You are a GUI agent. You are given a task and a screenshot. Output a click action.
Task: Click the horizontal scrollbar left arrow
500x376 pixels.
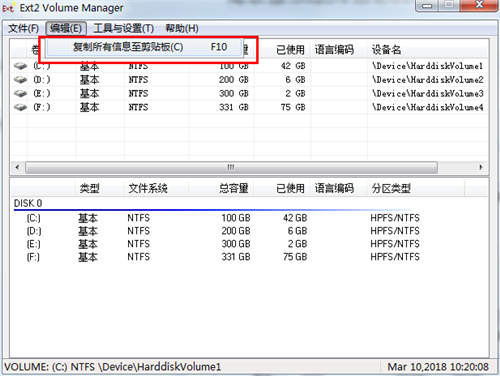pos(18,167)
